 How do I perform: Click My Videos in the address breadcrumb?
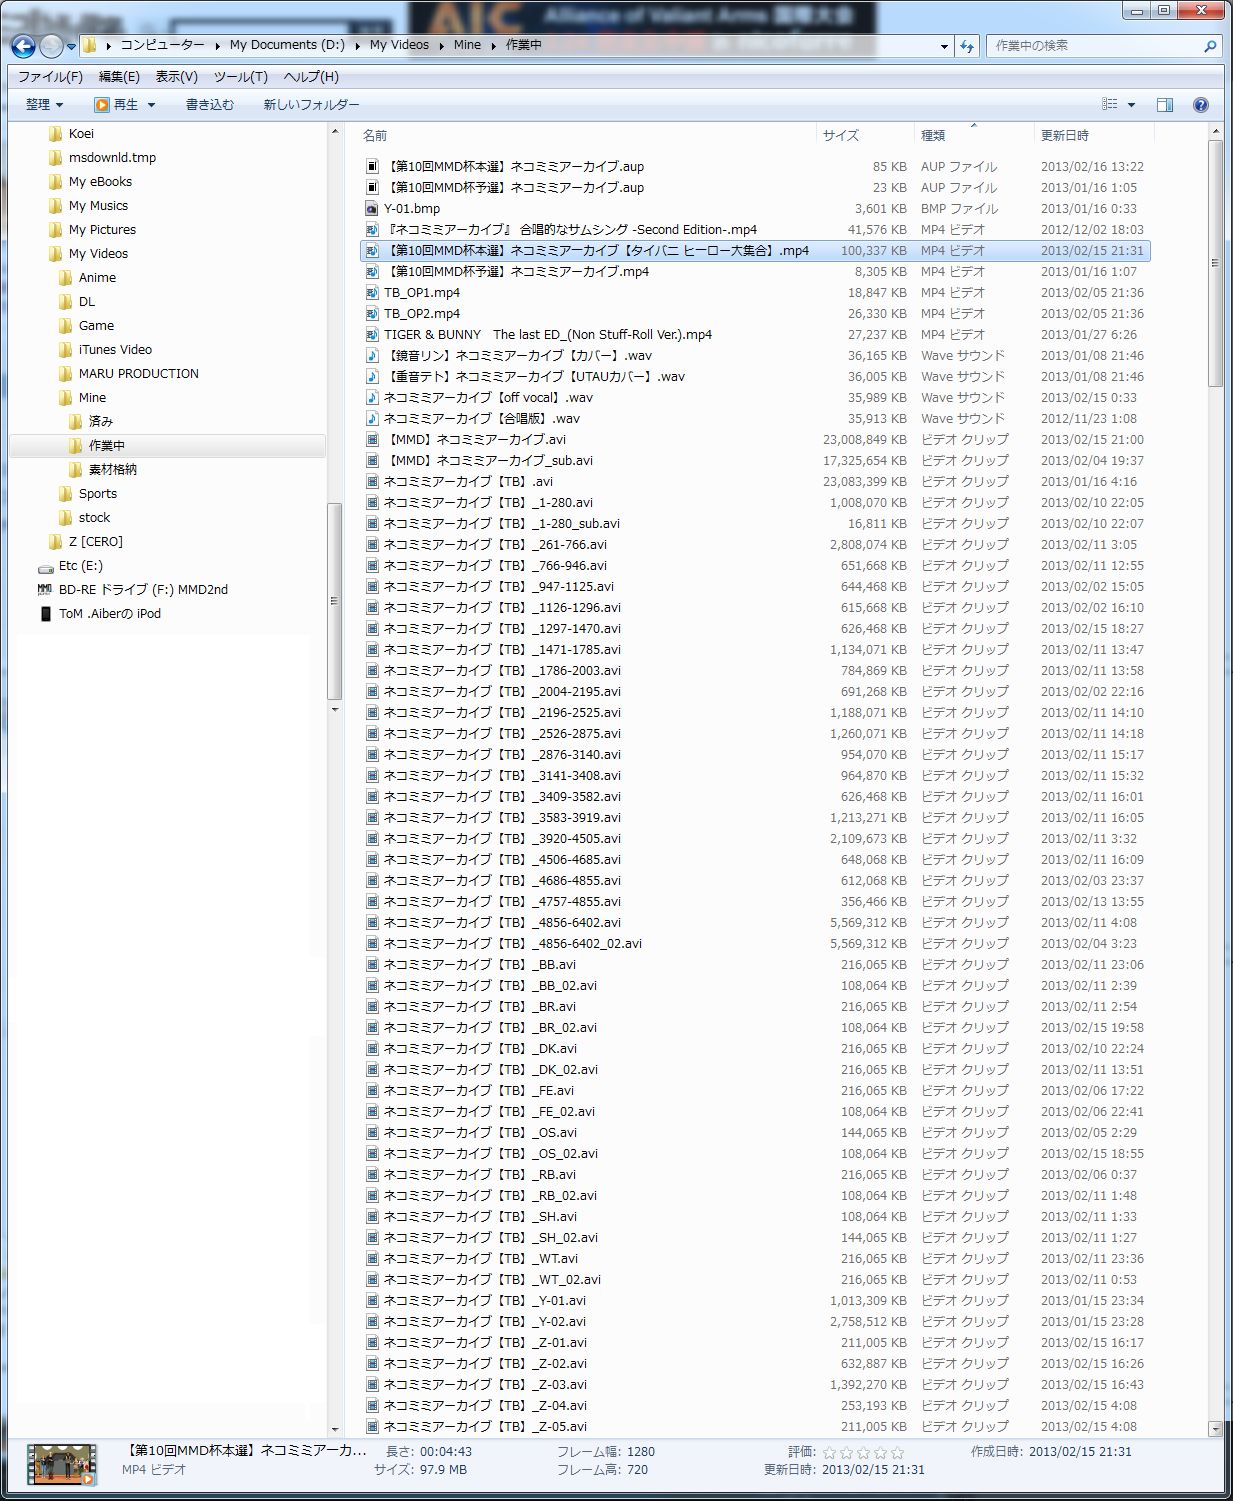click(399, 45)
